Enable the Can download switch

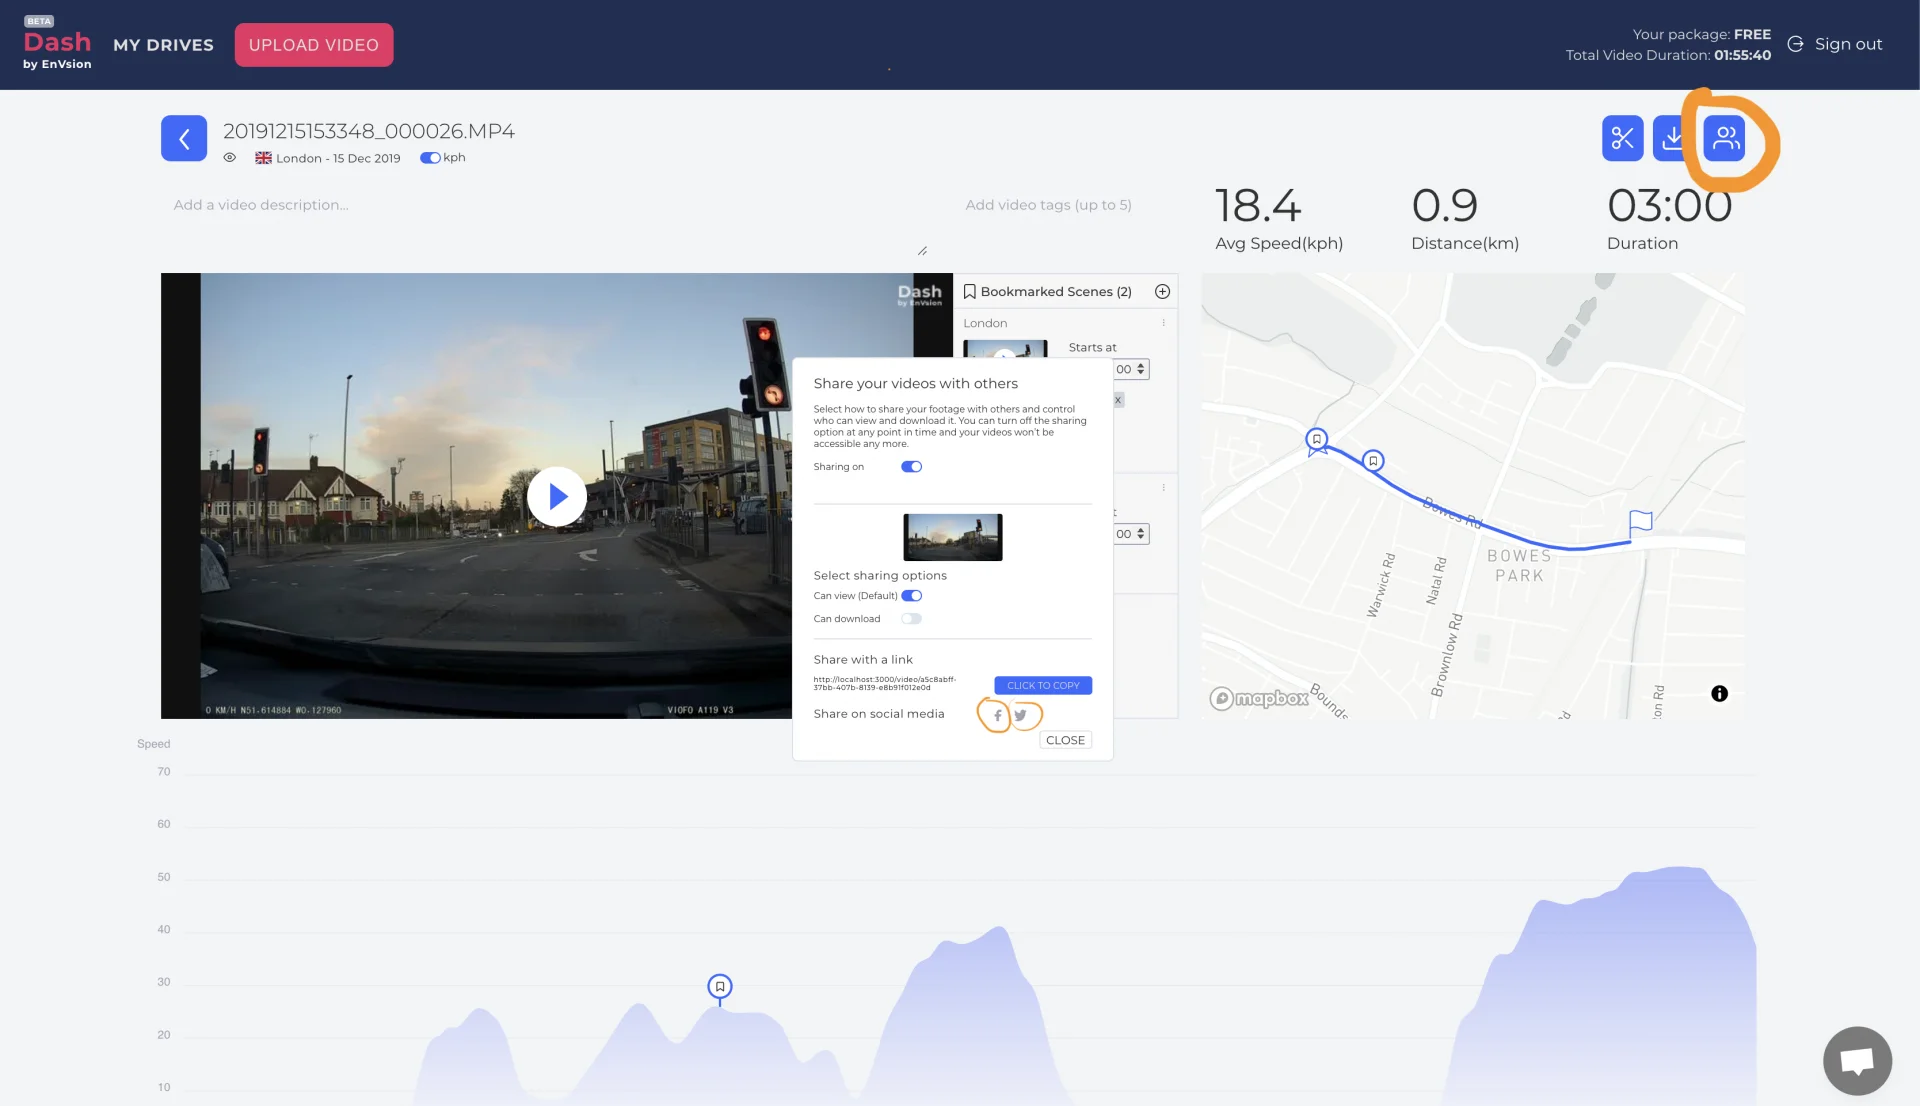911,619
